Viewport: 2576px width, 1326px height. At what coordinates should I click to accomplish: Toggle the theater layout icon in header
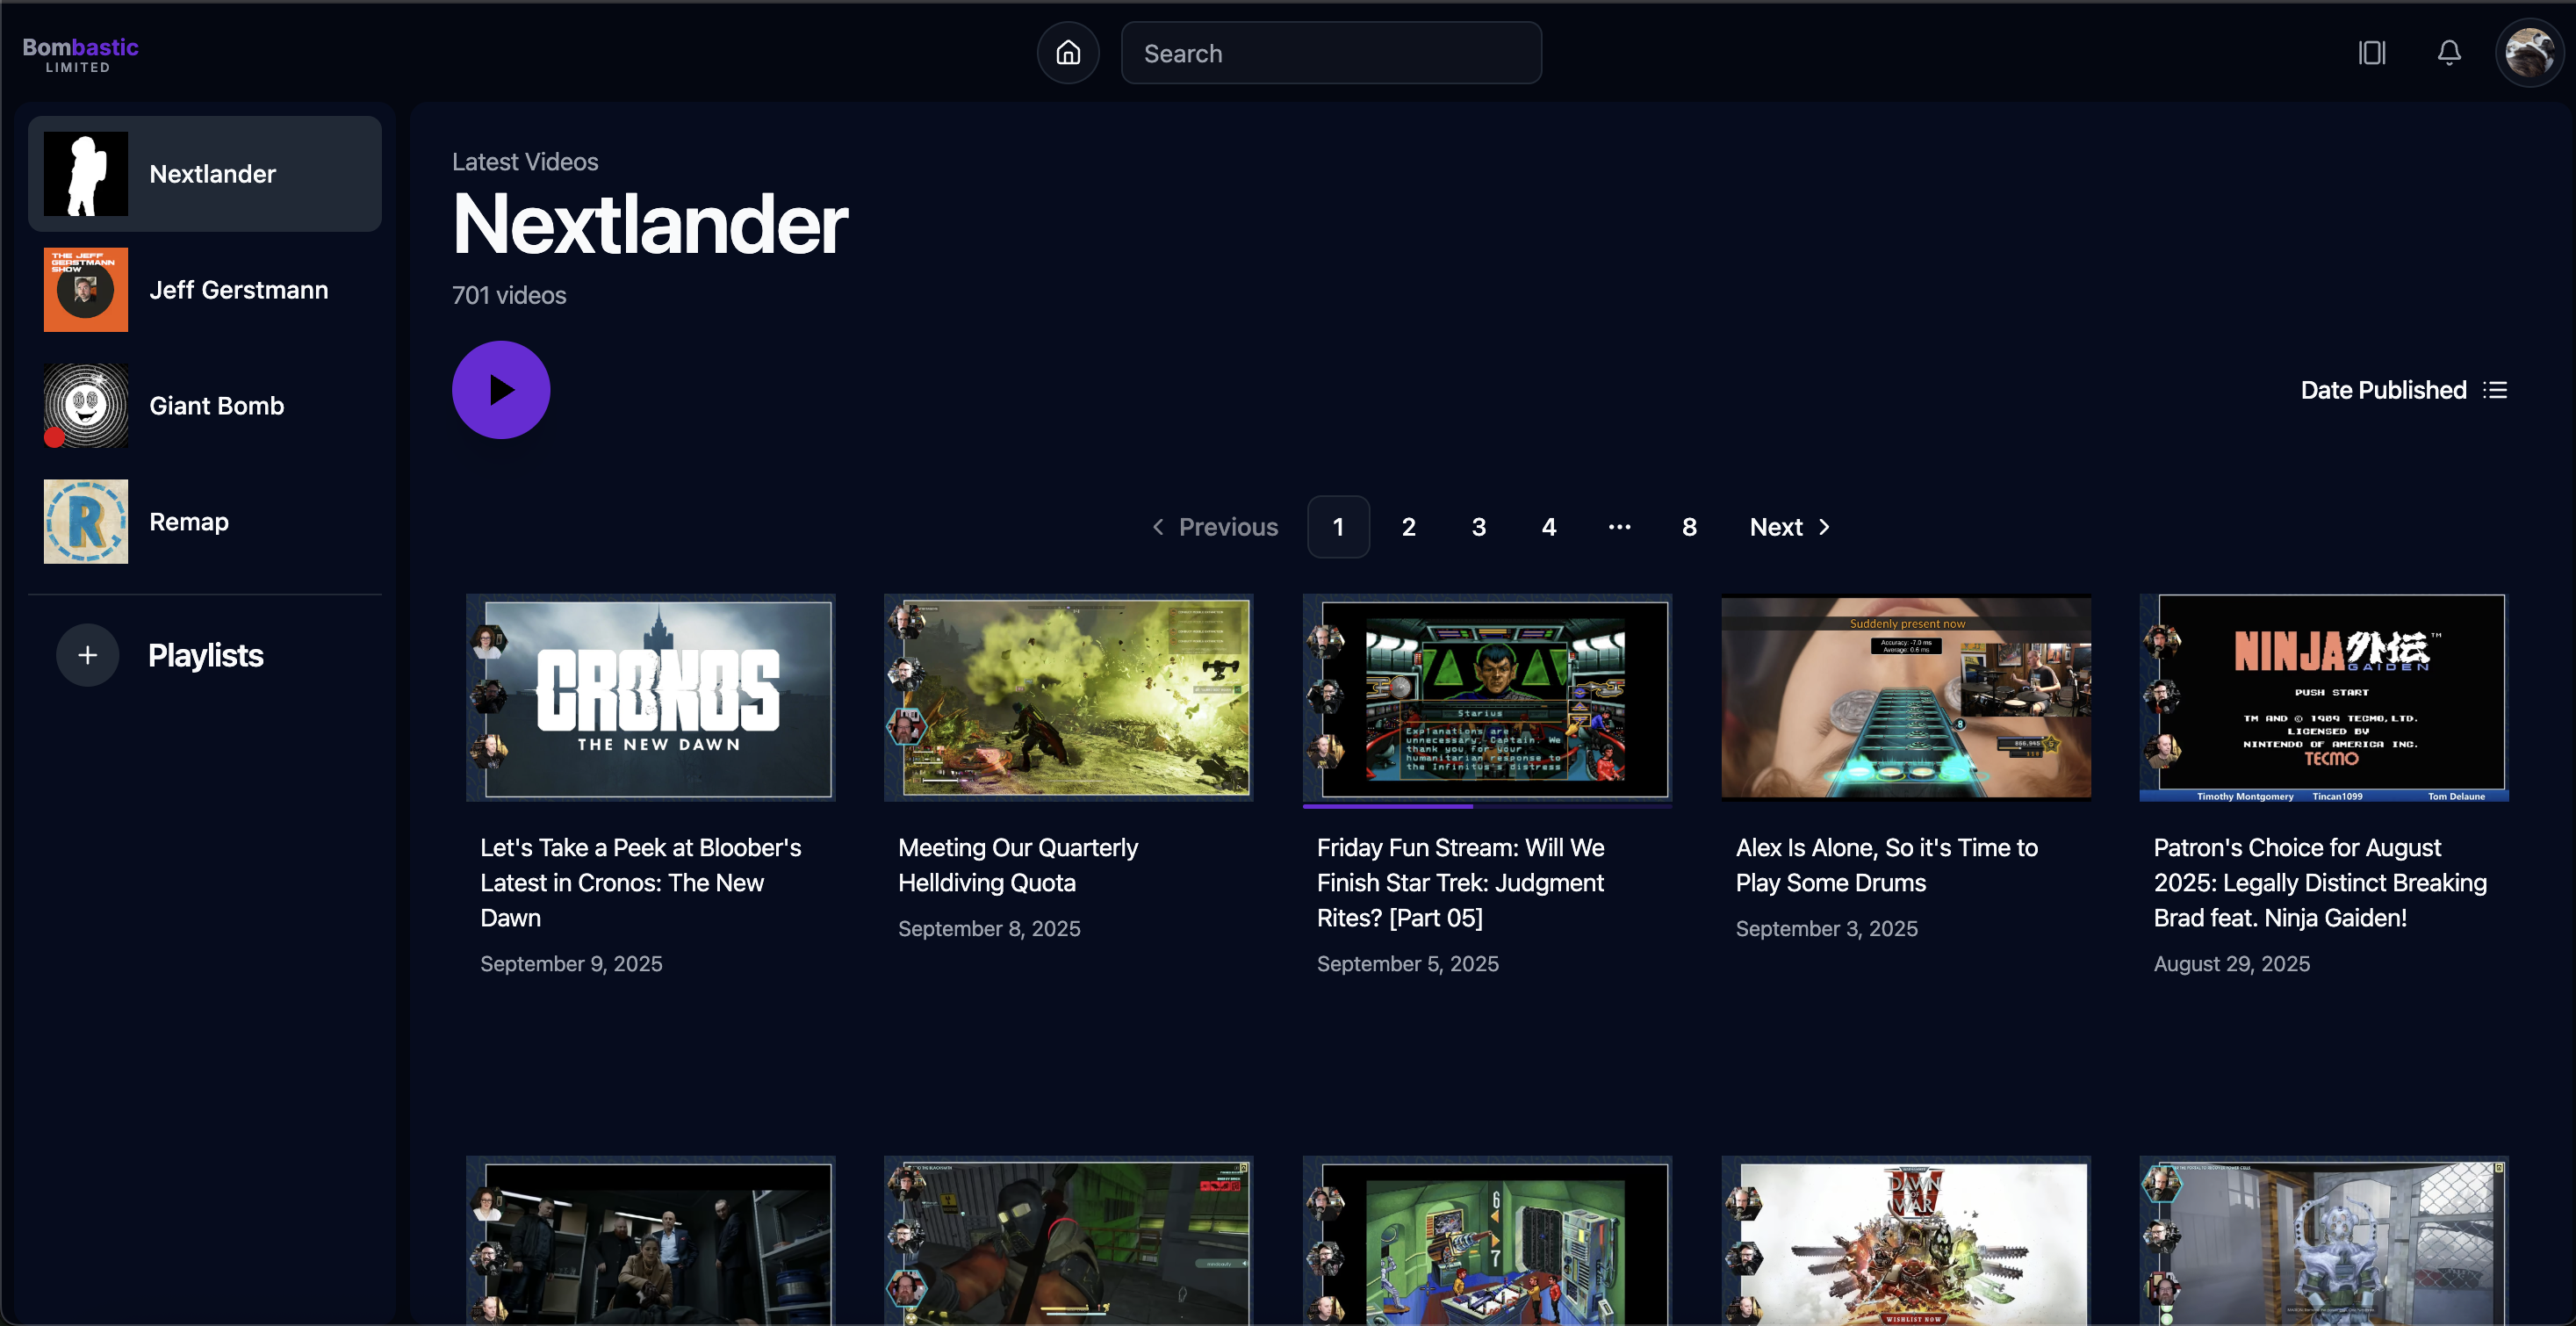click(x=2372, y=53)
